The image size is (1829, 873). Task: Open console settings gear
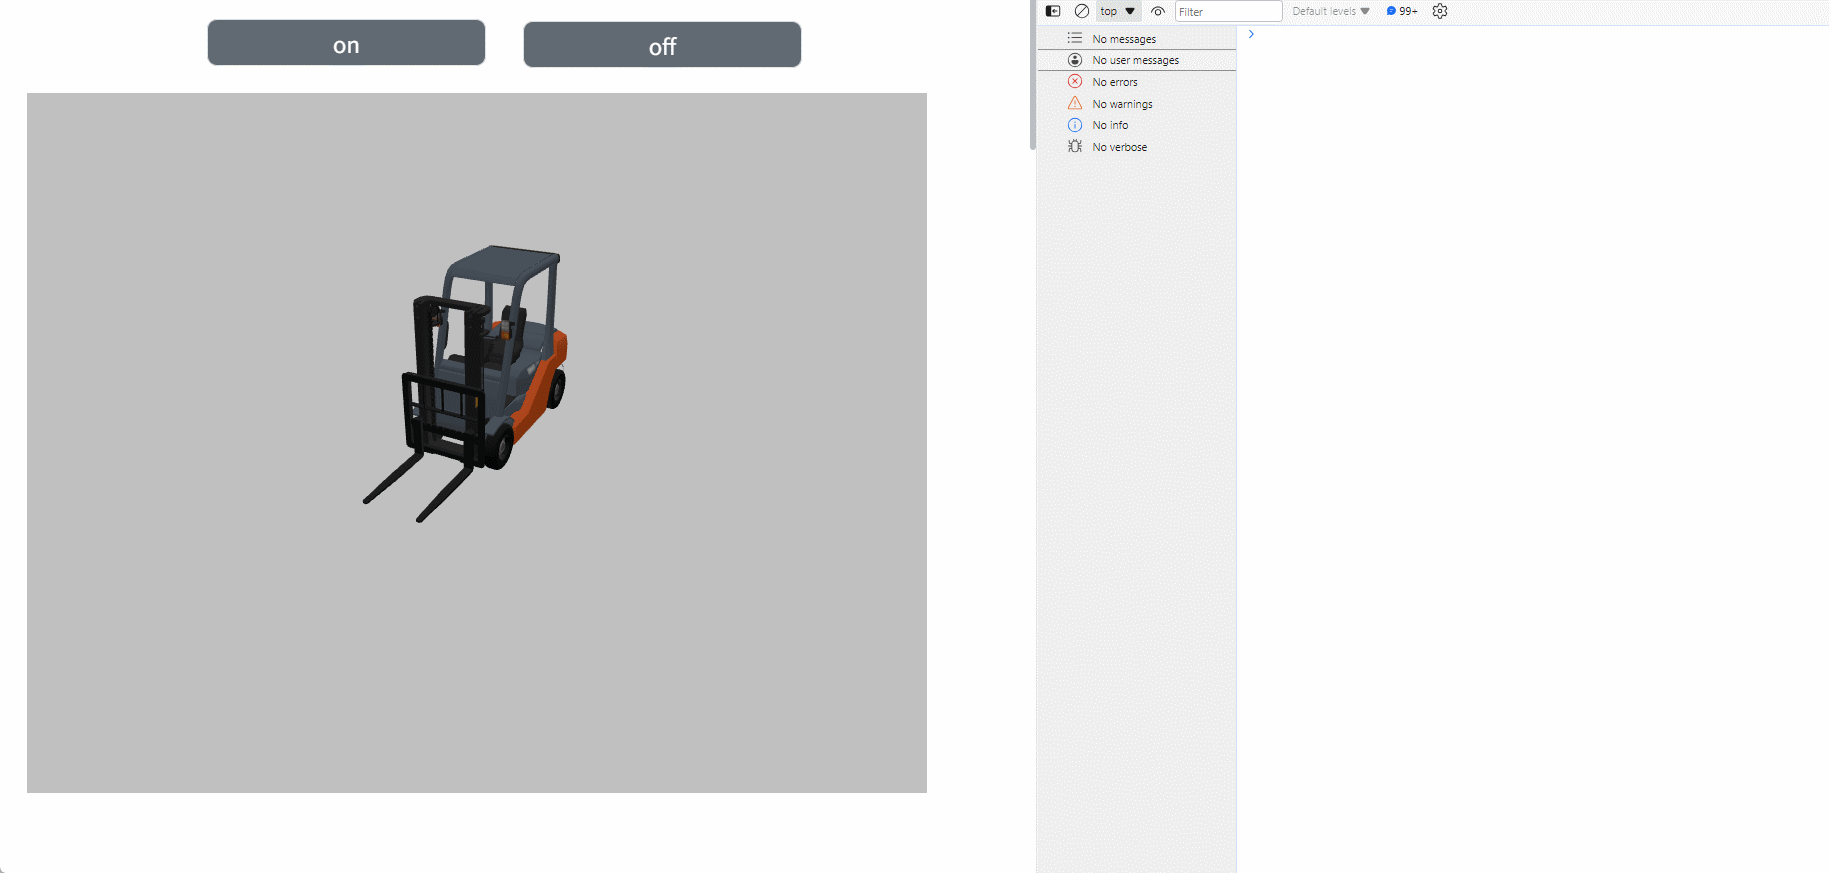coord(1440,11)
